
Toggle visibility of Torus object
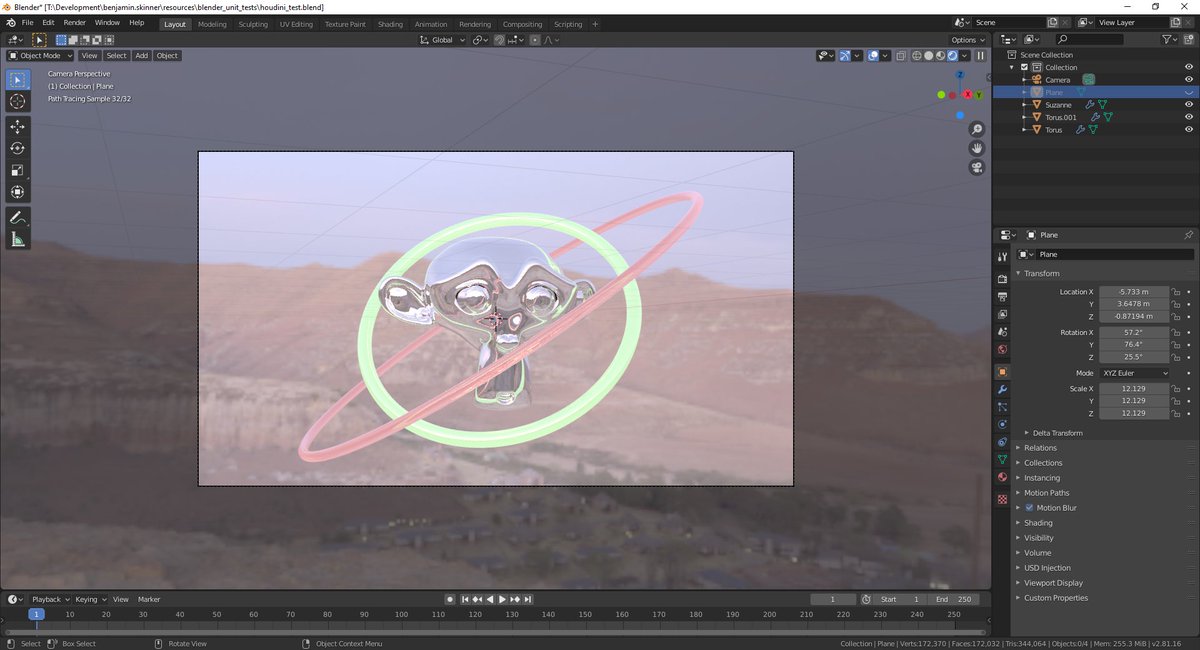click(1189, 129)
